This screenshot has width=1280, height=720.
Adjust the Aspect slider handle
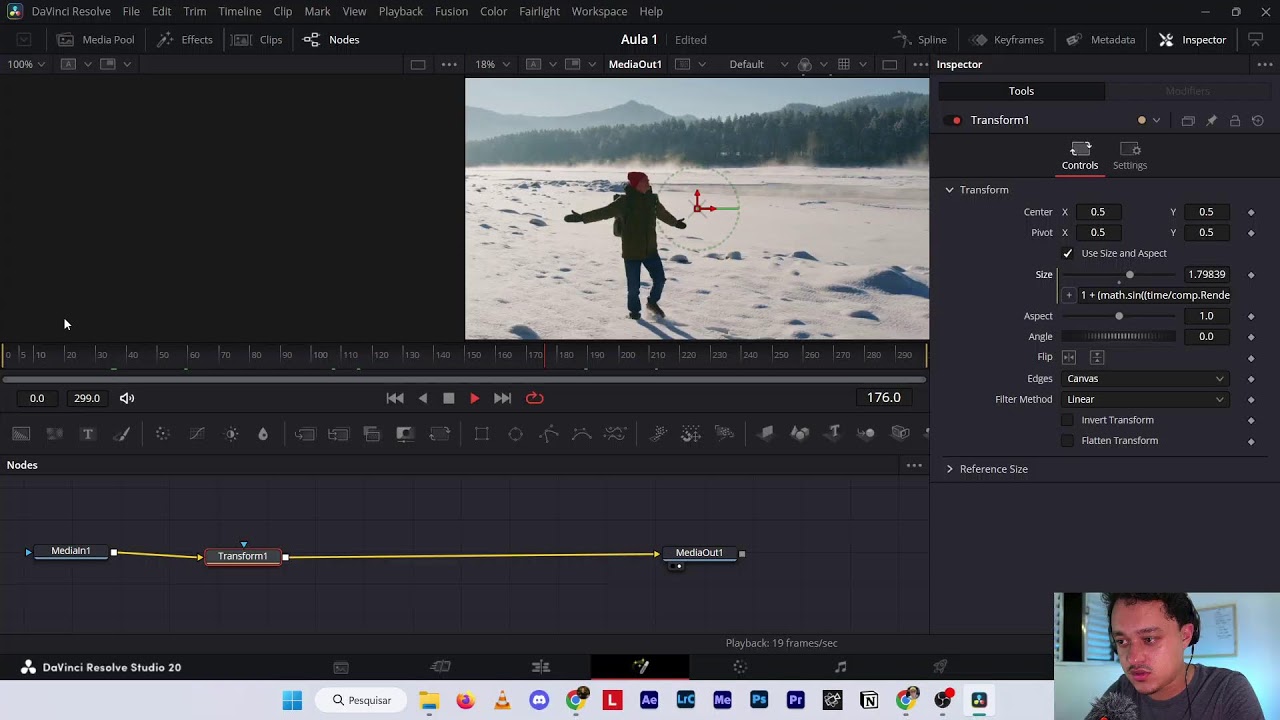[x=1119, y=316]
